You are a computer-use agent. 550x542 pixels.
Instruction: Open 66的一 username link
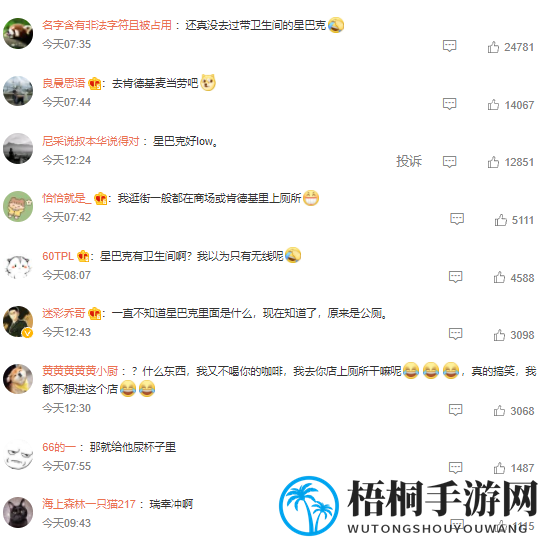pyautogui.click(x=59, y=447)
